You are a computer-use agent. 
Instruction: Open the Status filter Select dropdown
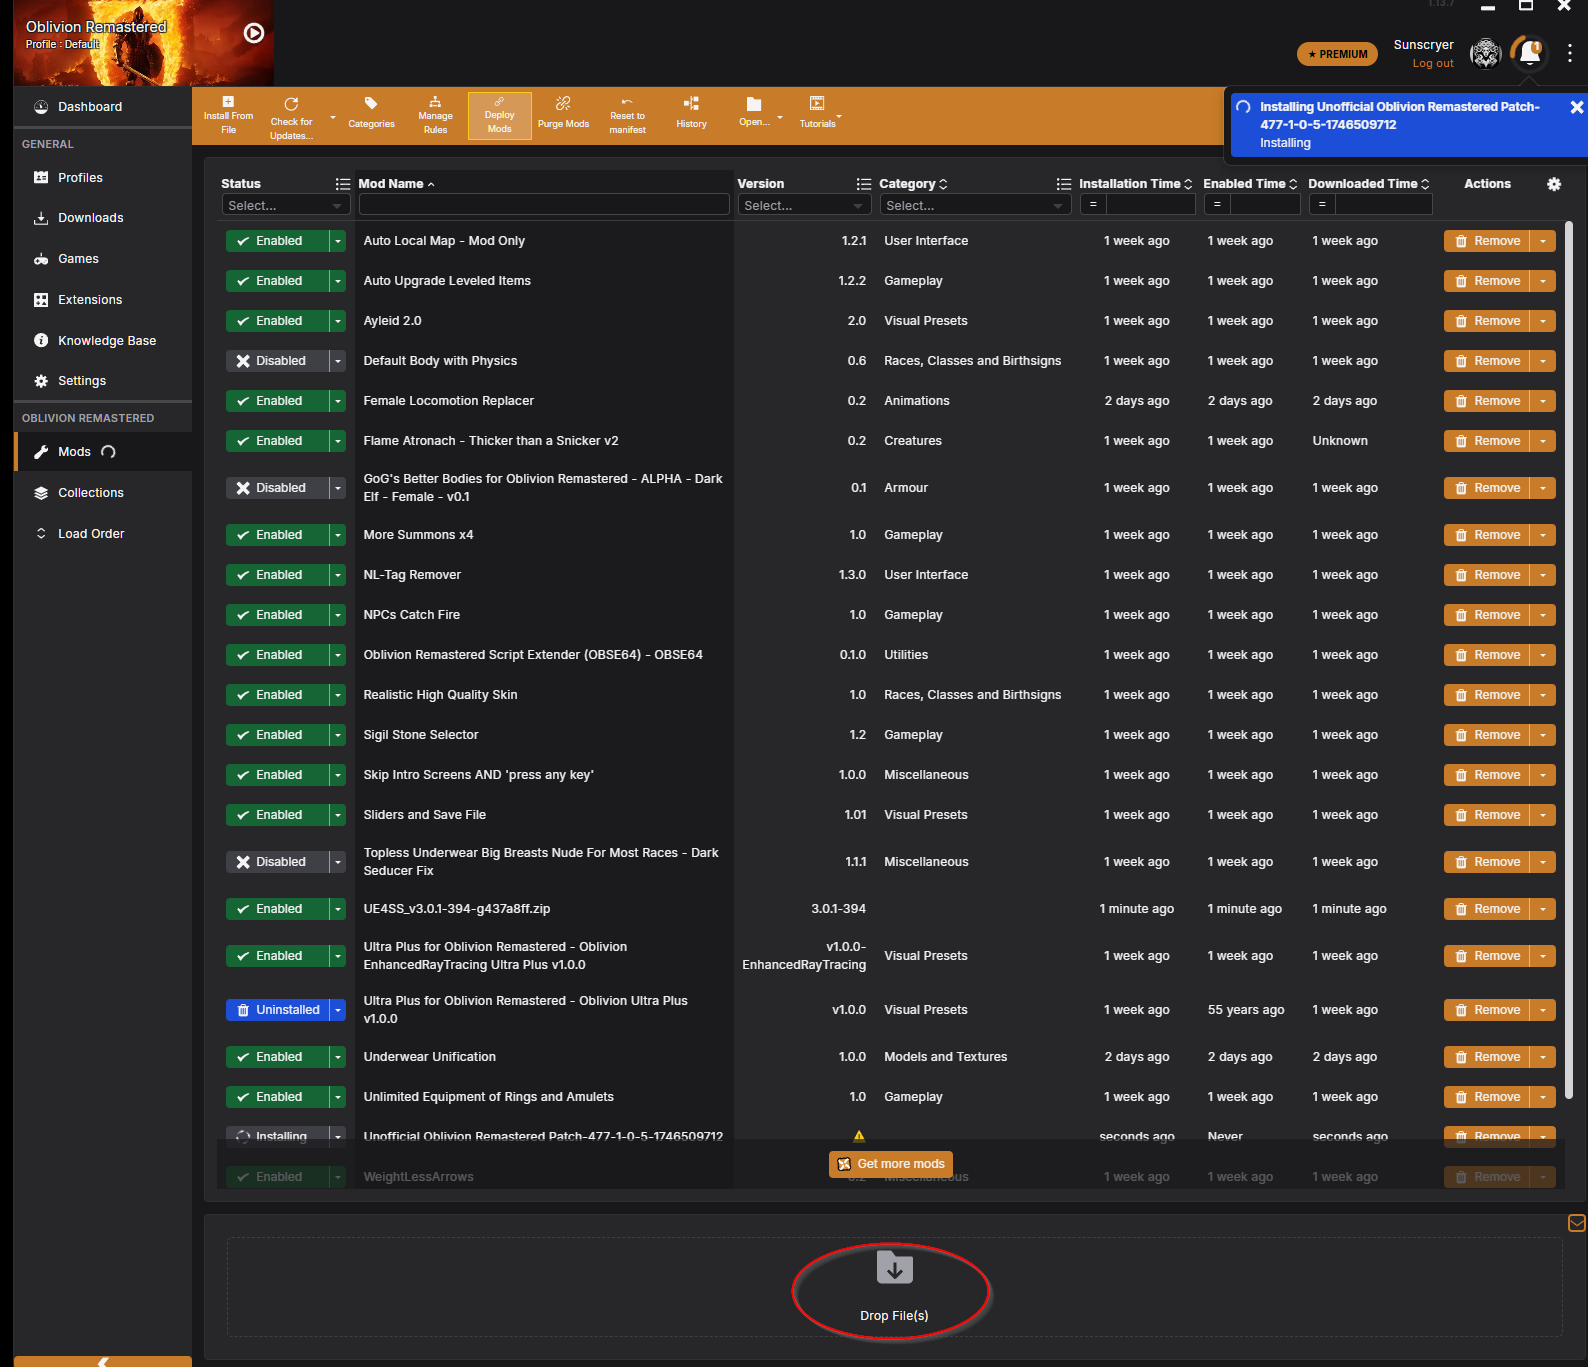tap(284, 206)
